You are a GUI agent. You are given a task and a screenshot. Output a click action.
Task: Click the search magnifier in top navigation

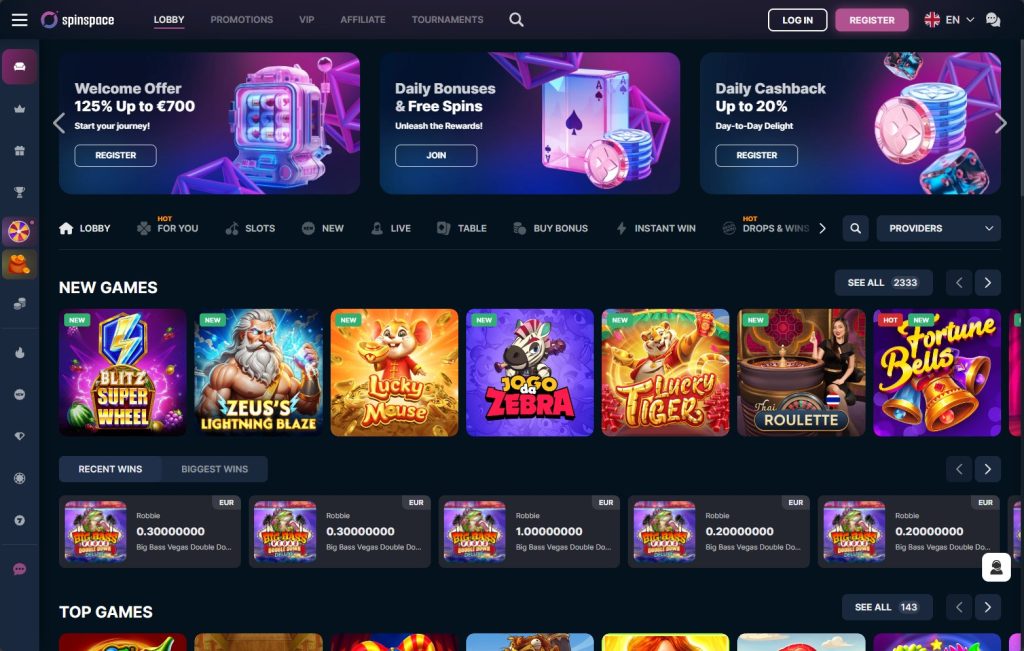click(516, 20)
